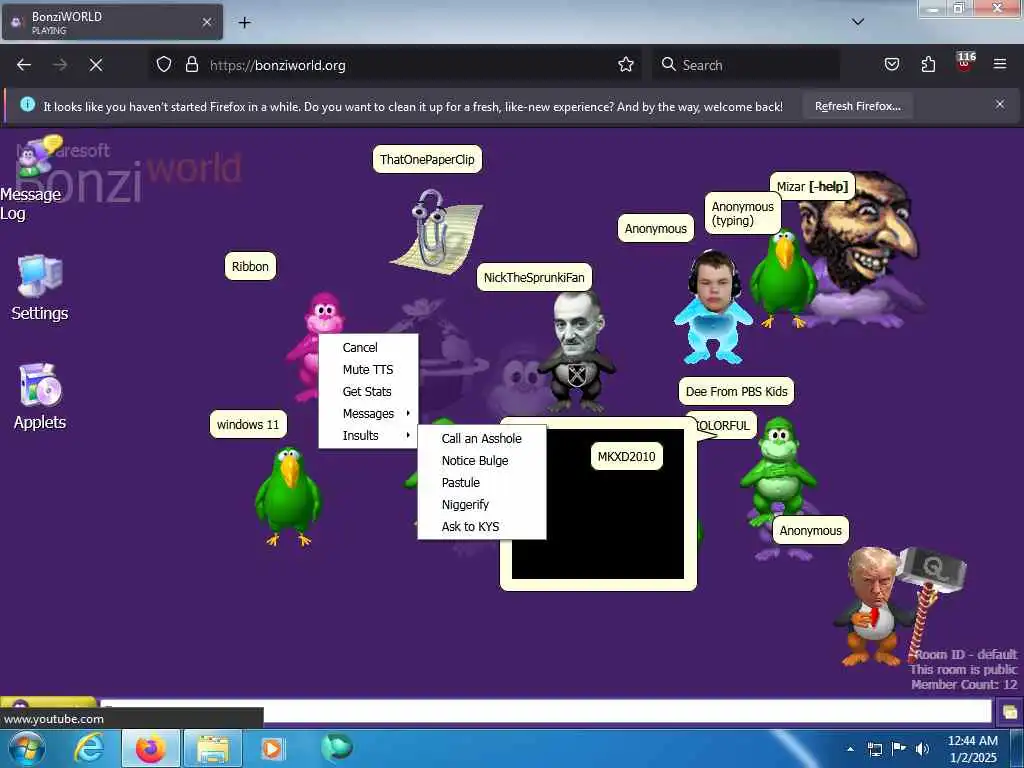The width and height of the screenshot is (1024, 768).
Task: Expand the Messages submenu
Action: 368,413
